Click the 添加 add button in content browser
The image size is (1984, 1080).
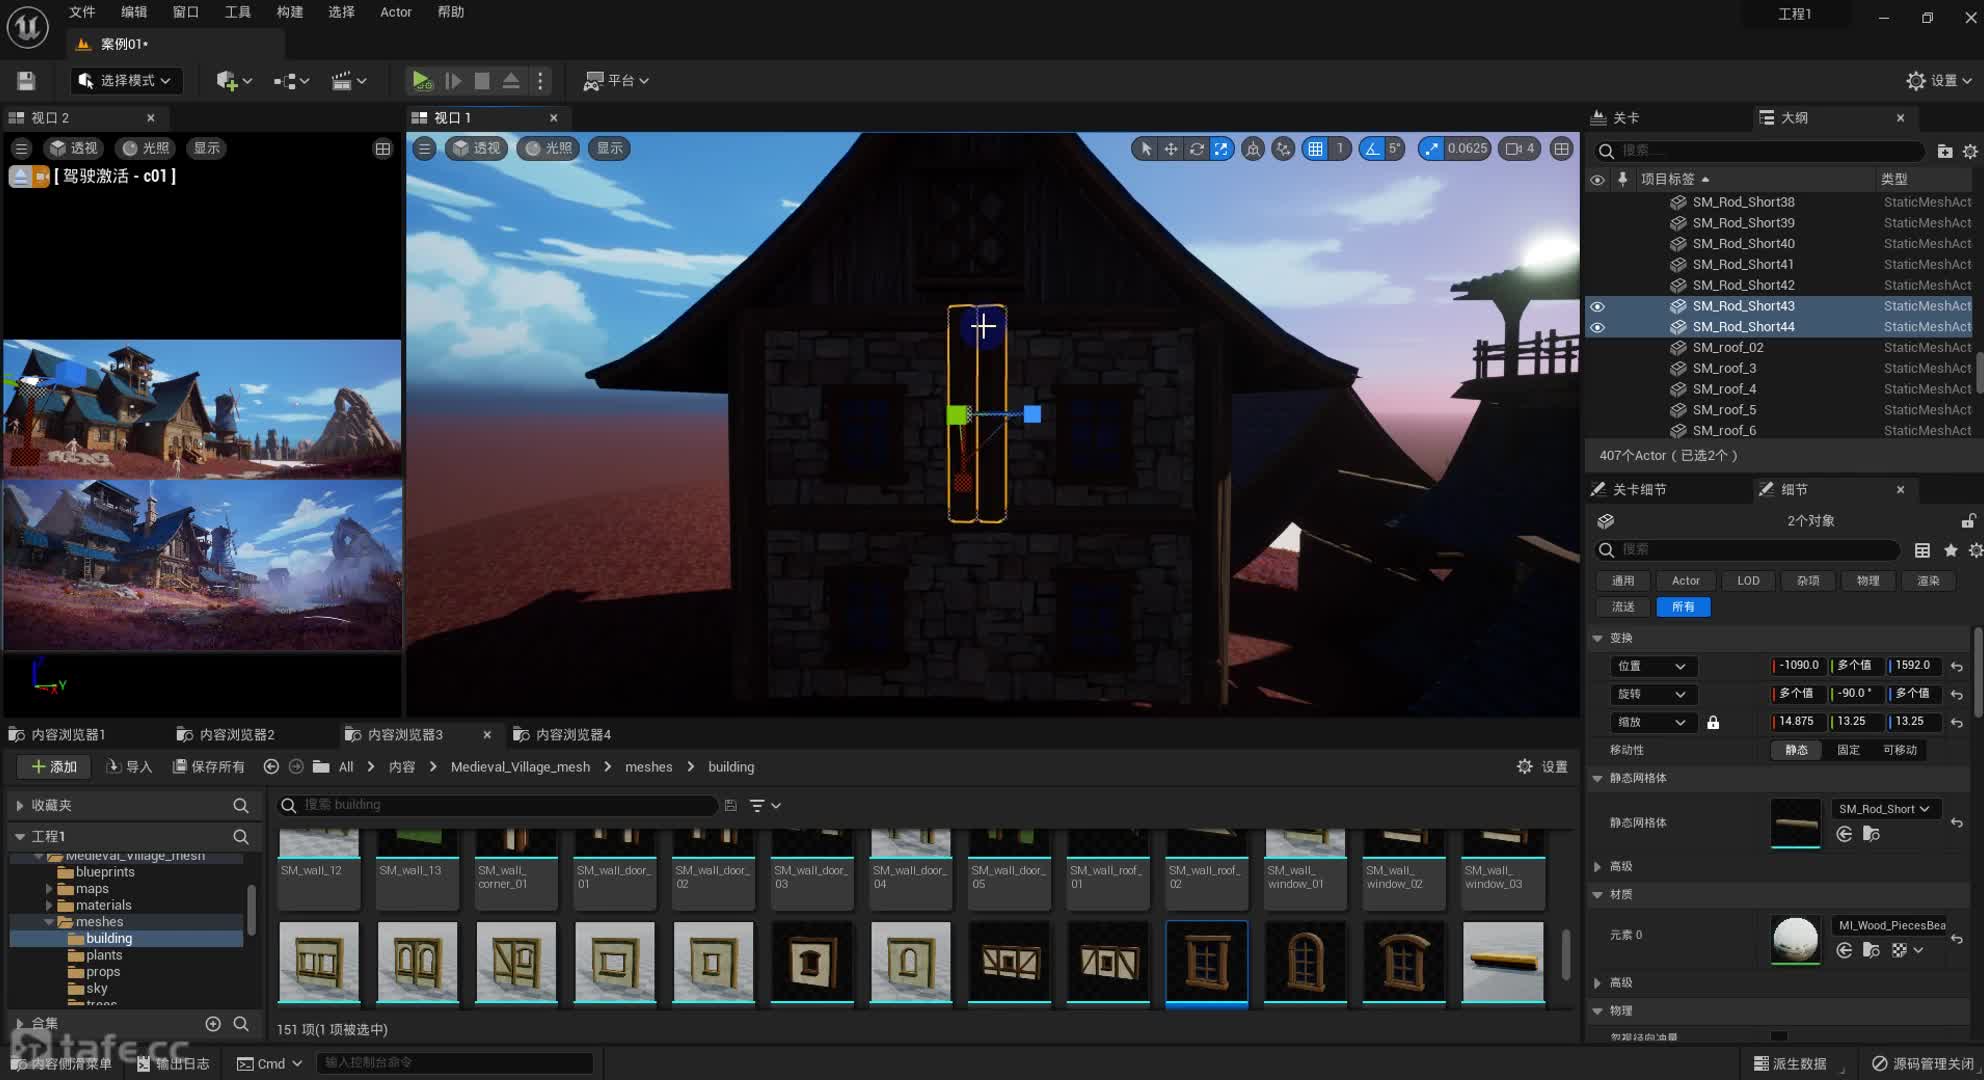(x=54, y=767)
